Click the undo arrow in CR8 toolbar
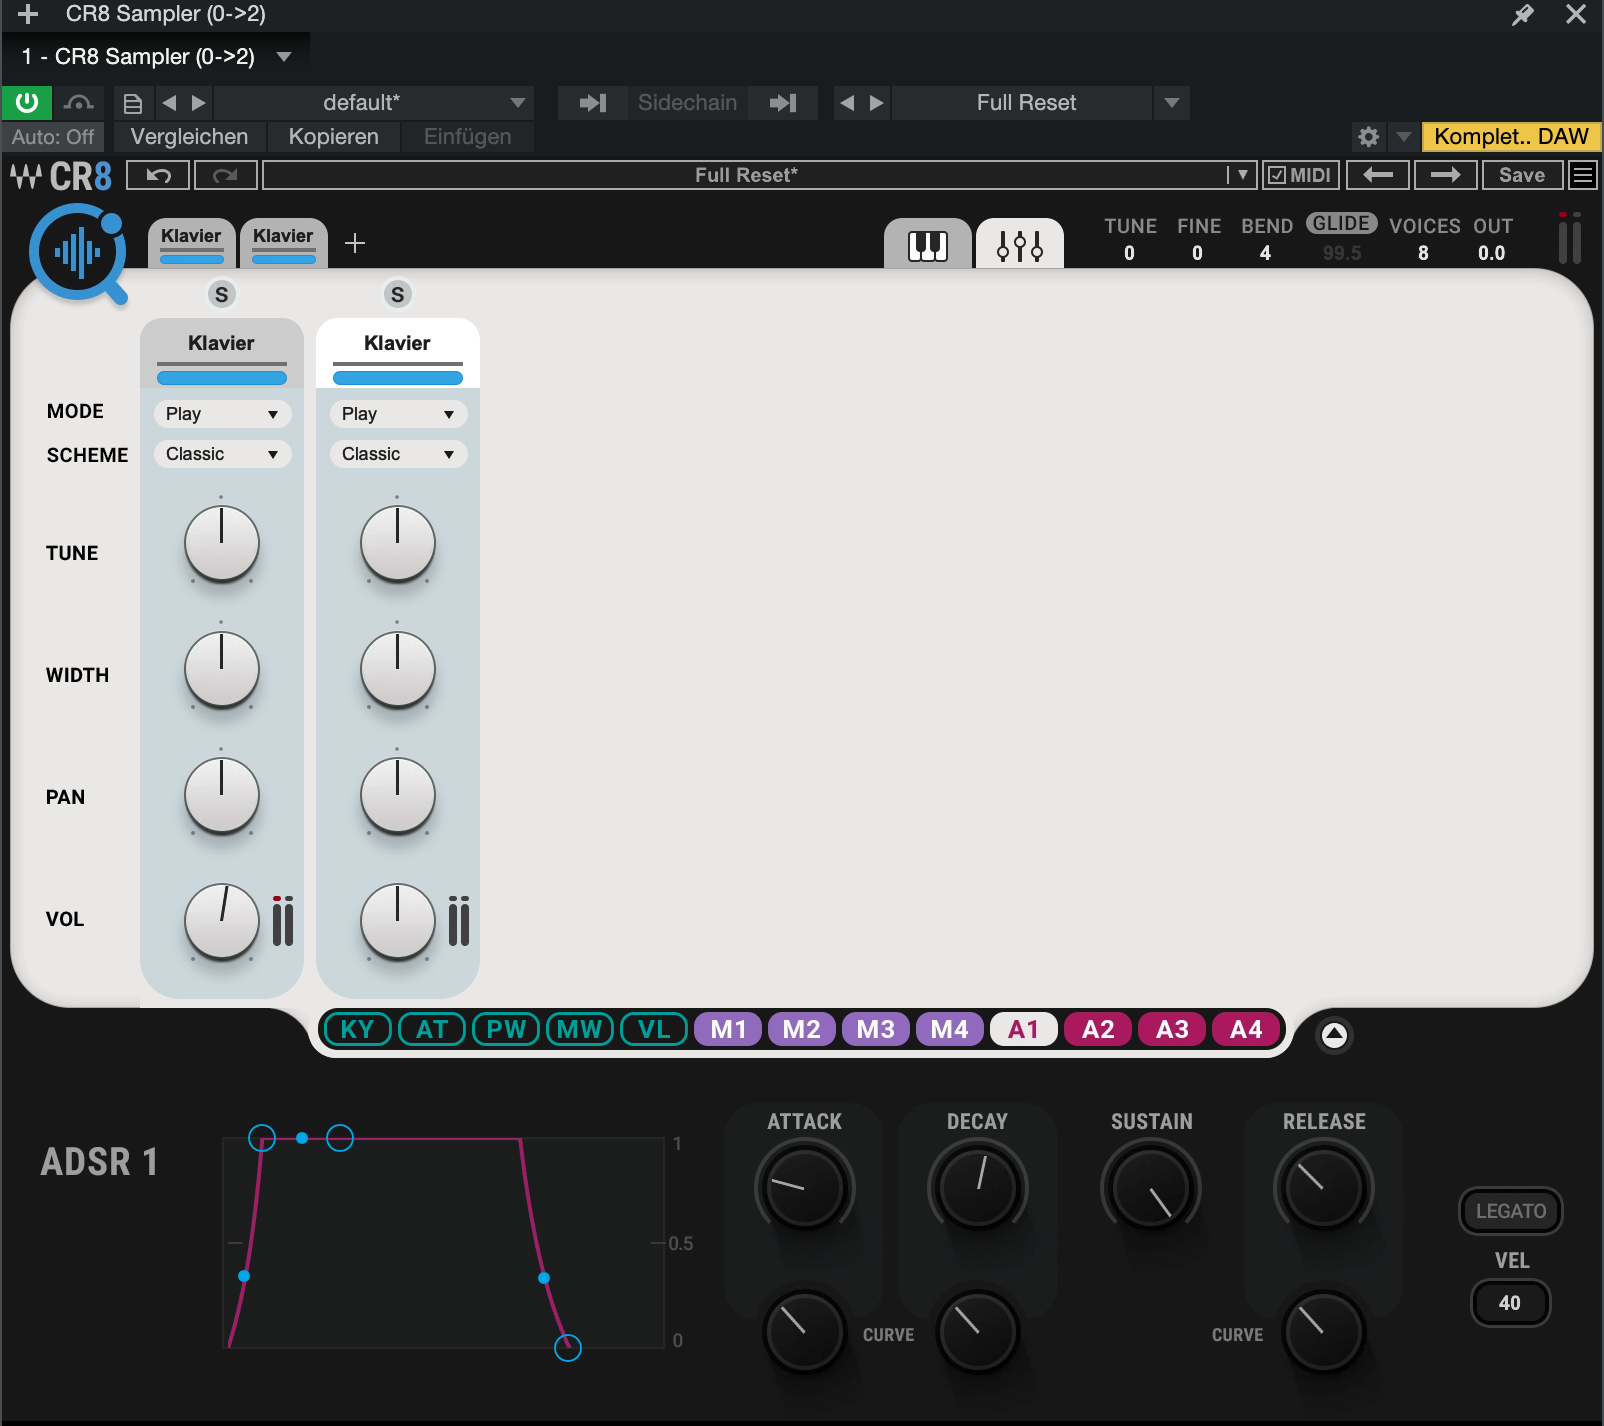 click(158, 175)
